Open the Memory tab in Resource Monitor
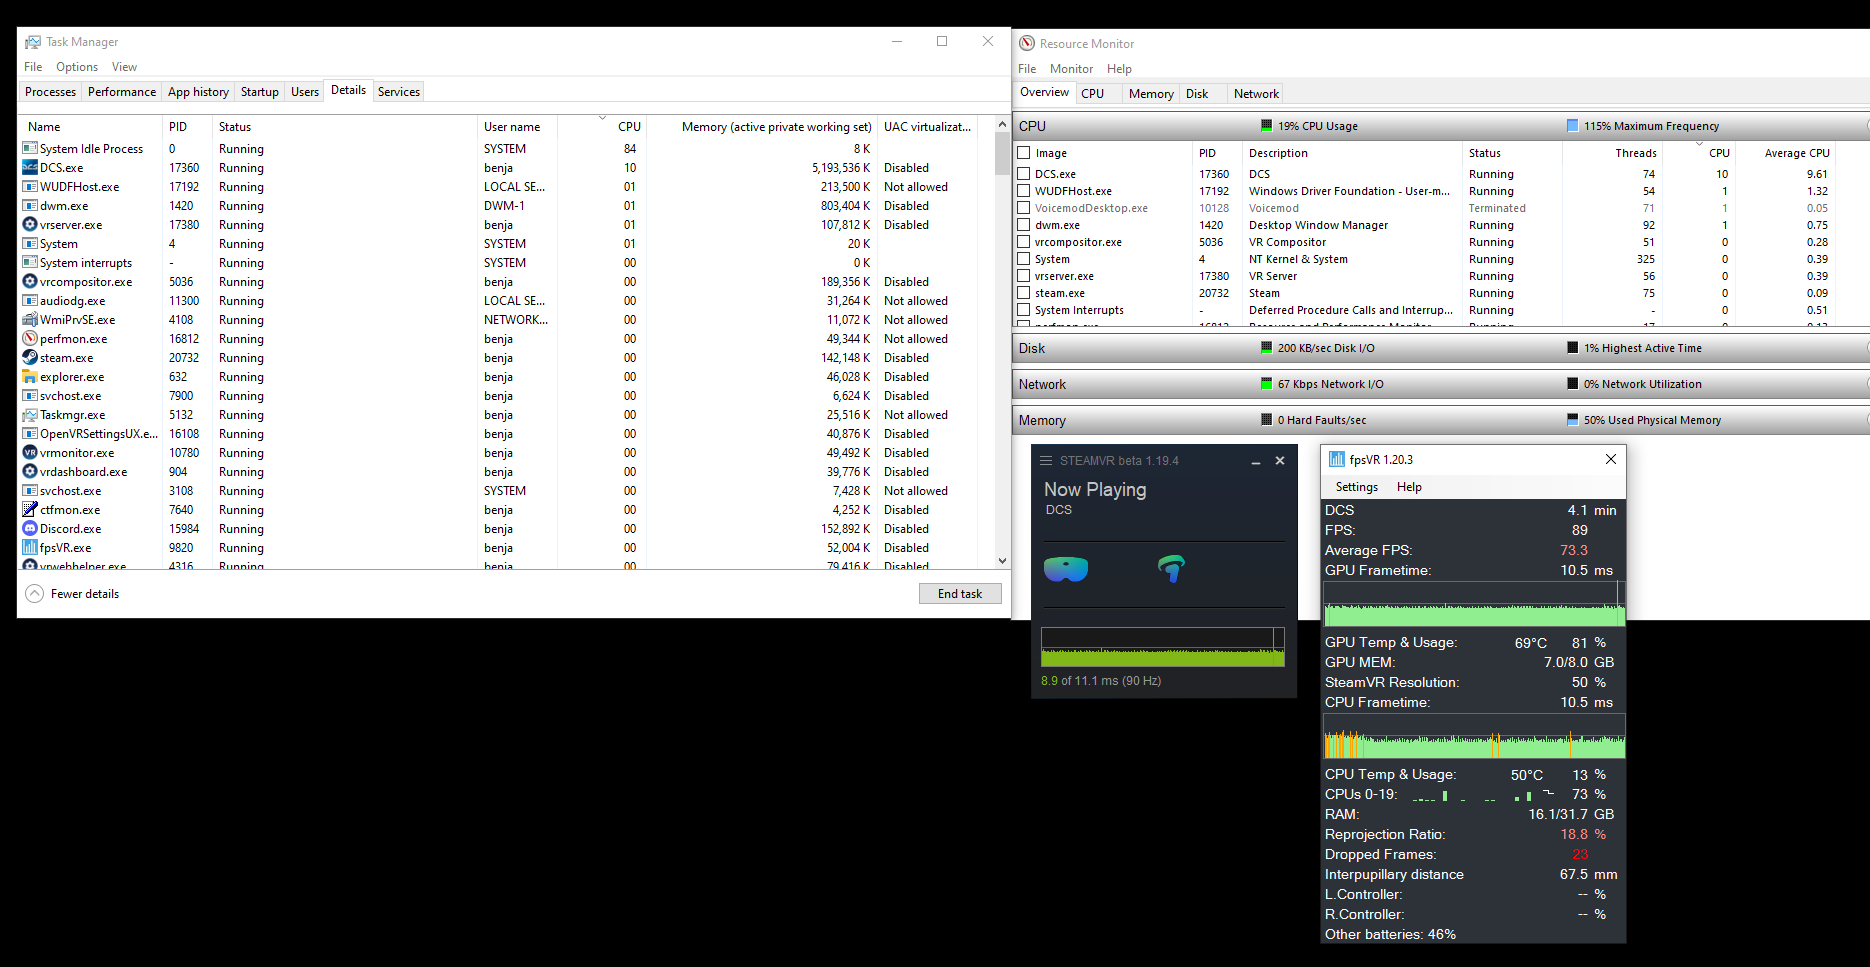The width and height of the screenshot is (1870, 967). tap(1151, 94)
